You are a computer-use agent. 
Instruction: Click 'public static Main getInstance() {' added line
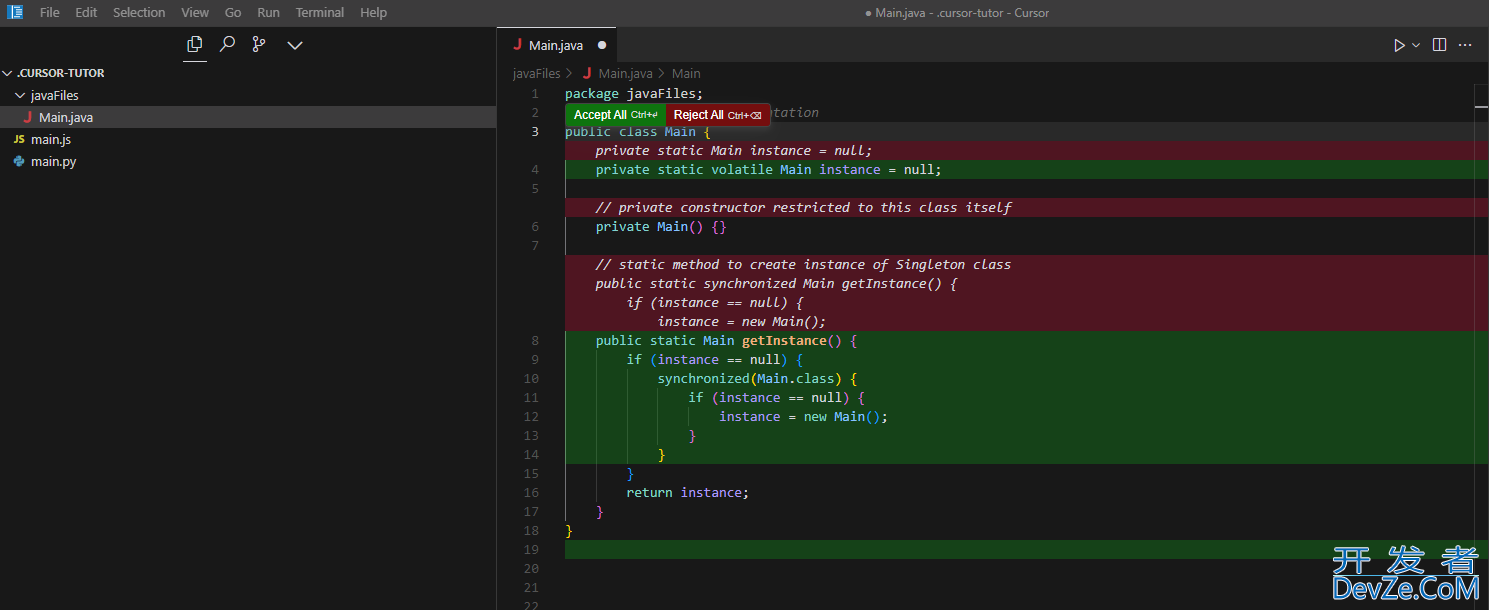pyautogui.click(x=726, y=340)
